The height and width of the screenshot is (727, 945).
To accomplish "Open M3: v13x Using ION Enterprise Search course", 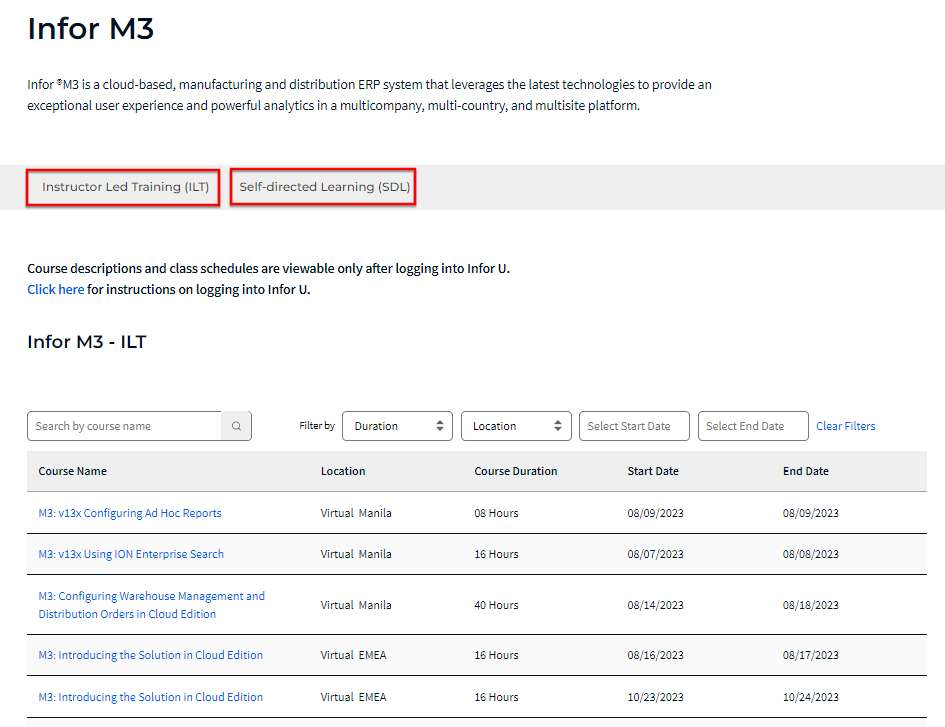I will (131, 554).
